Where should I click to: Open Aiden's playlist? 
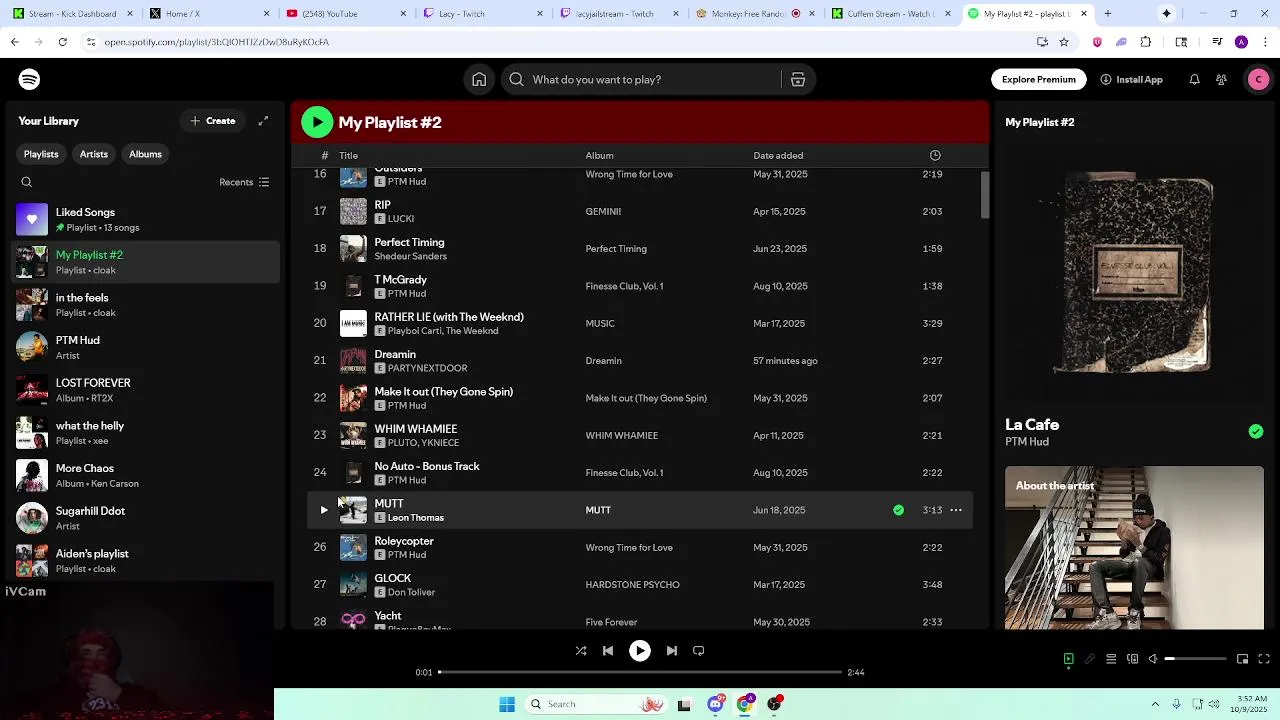coord(146,561)
